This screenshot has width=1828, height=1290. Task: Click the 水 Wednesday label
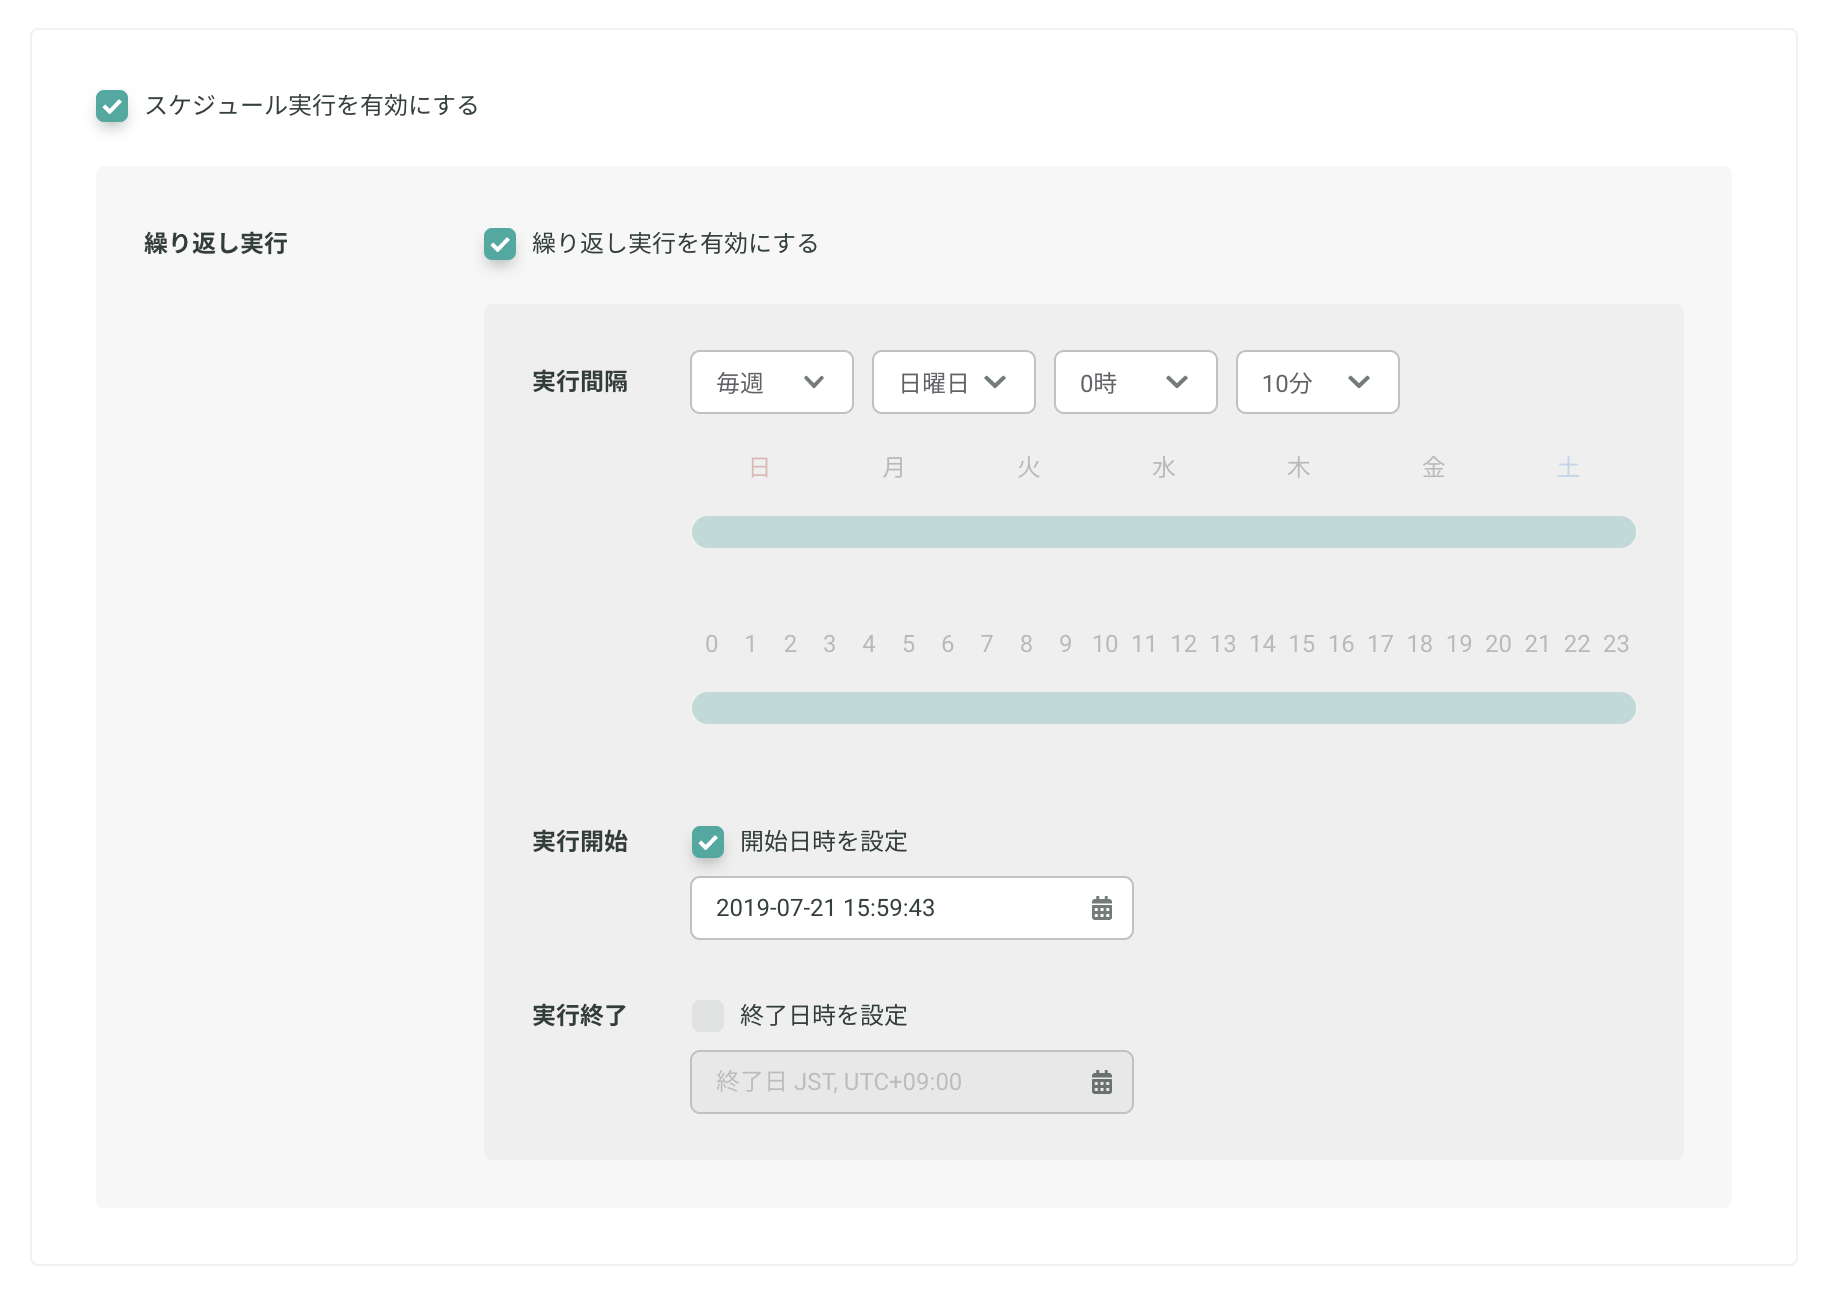pyautogui.click(x=1164, y=468)
